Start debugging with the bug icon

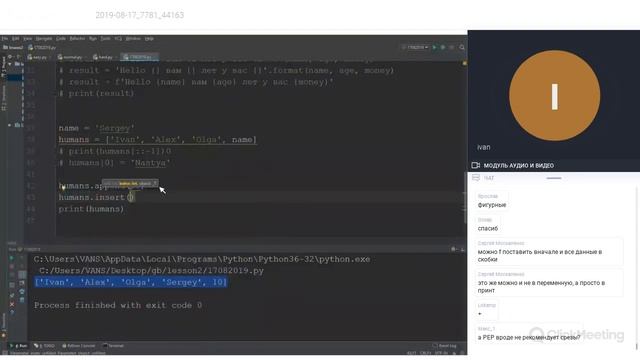pos(443,47)
